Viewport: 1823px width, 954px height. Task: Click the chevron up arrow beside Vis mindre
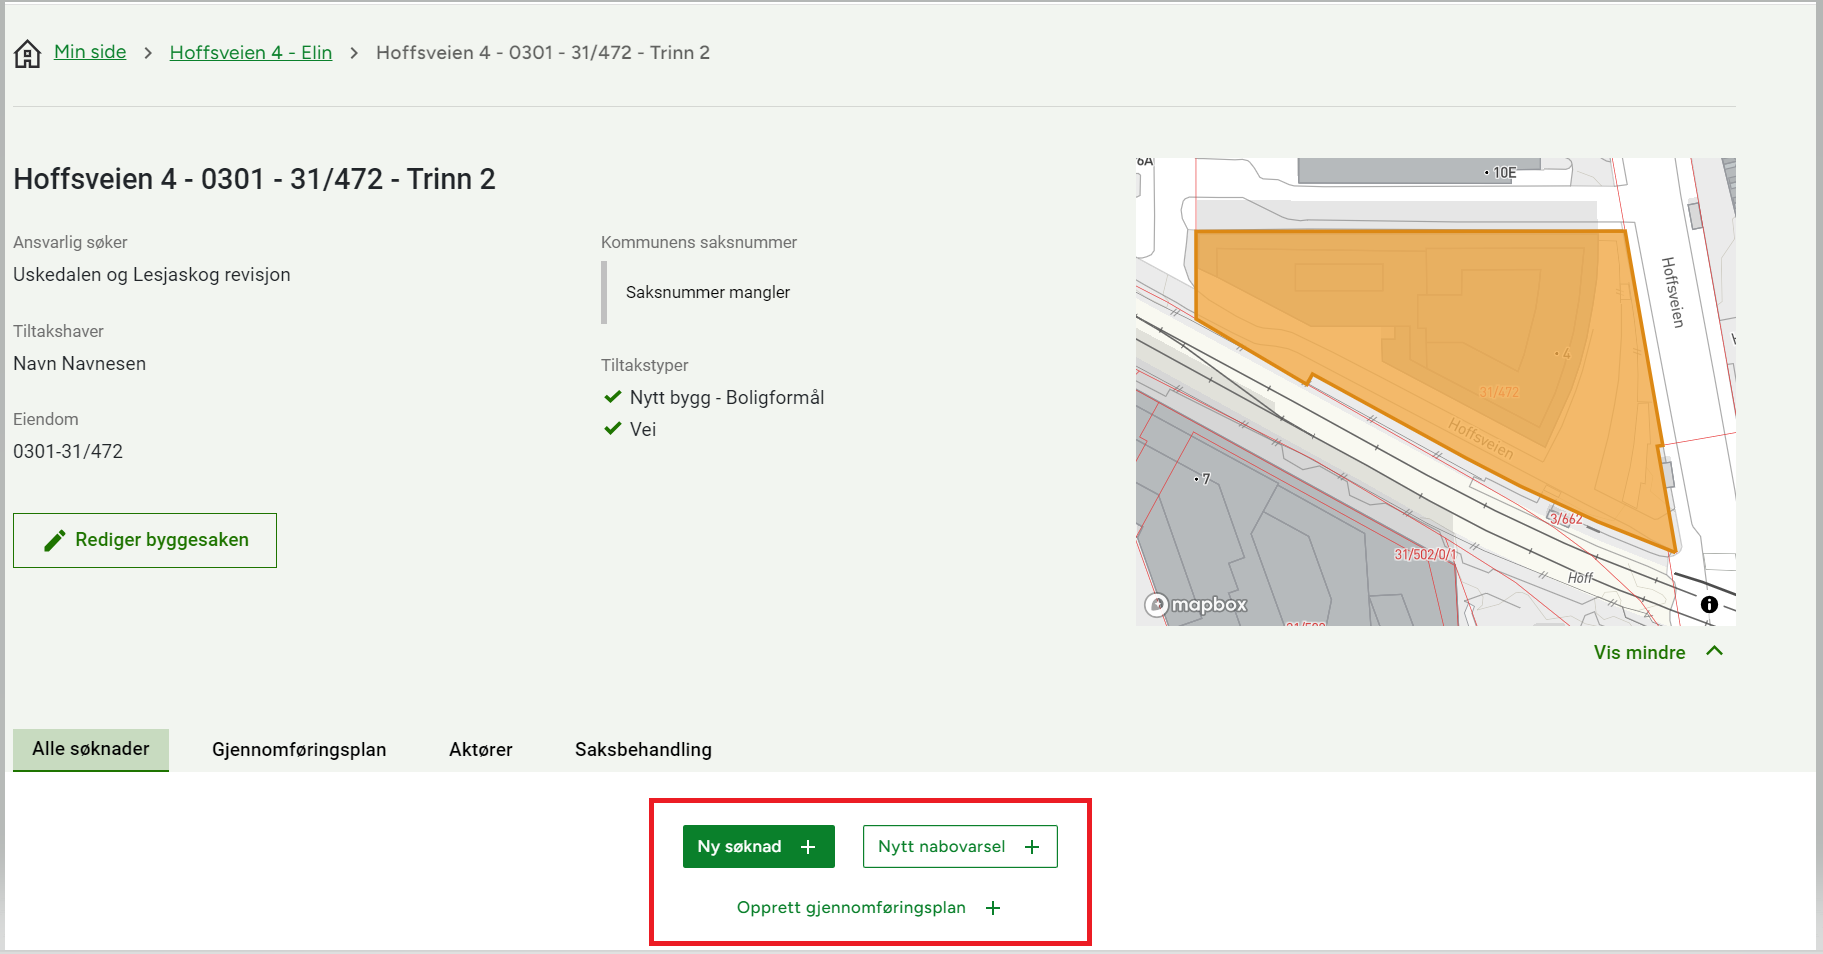(x=1714, y=651)
